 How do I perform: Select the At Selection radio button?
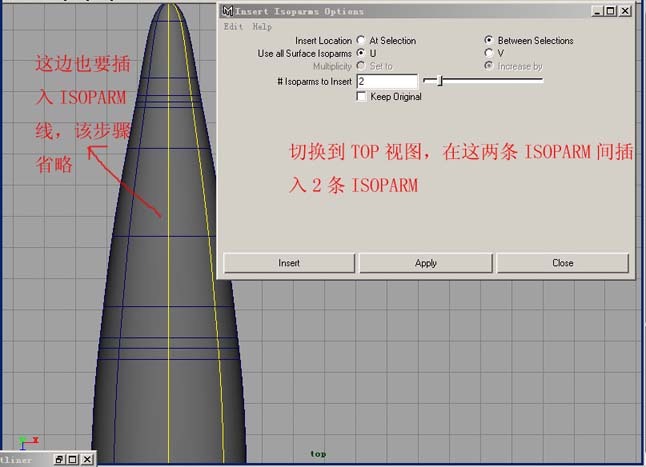tap(361, 40)
